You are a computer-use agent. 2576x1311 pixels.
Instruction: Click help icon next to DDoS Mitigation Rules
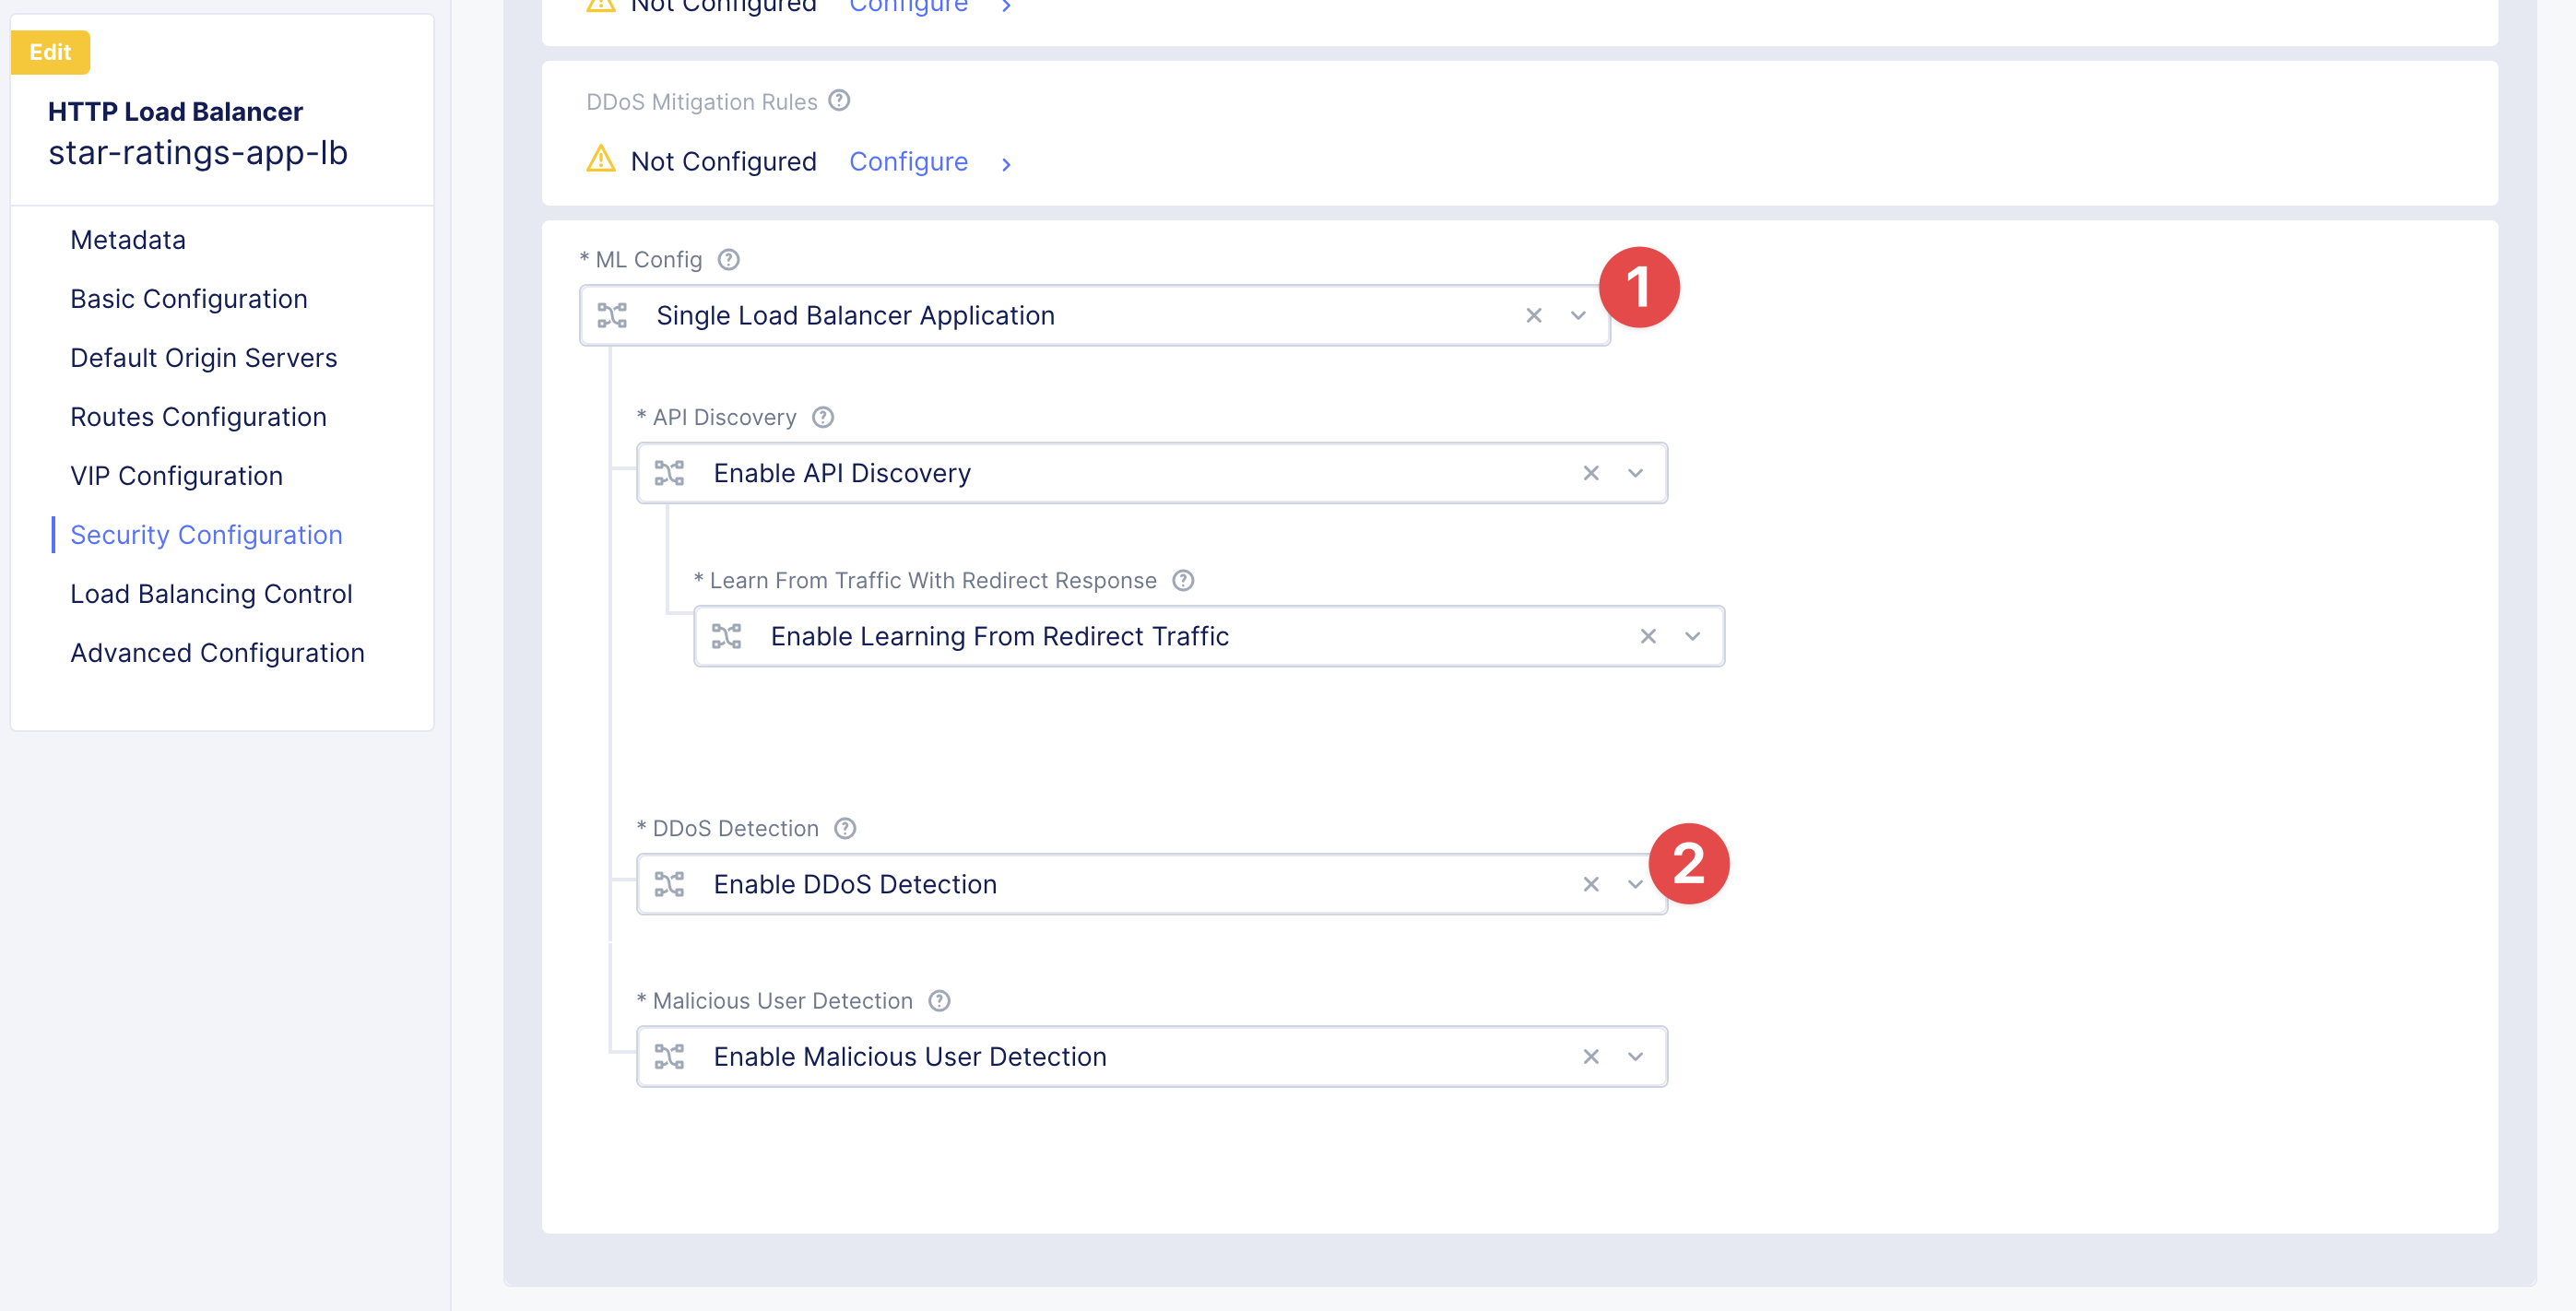[839, 101]
